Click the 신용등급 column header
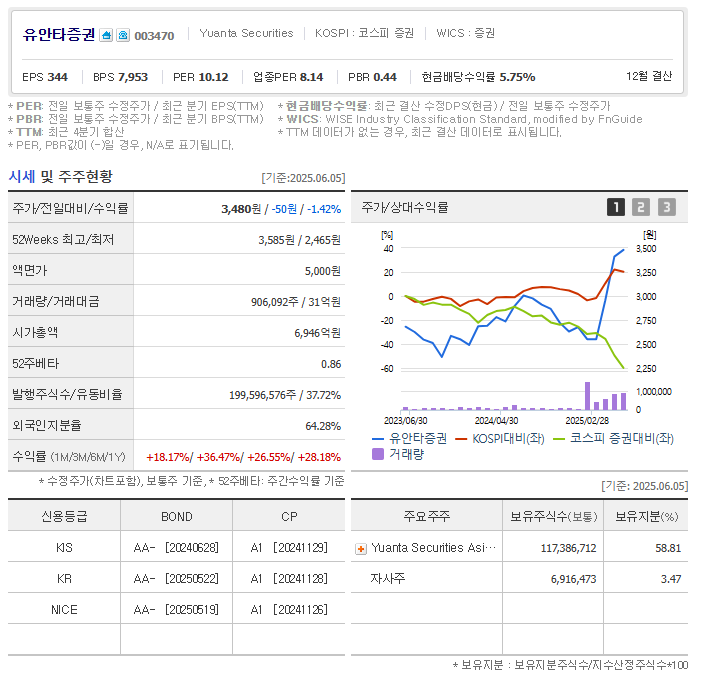706x682 pixels. [x=64, y=516]
